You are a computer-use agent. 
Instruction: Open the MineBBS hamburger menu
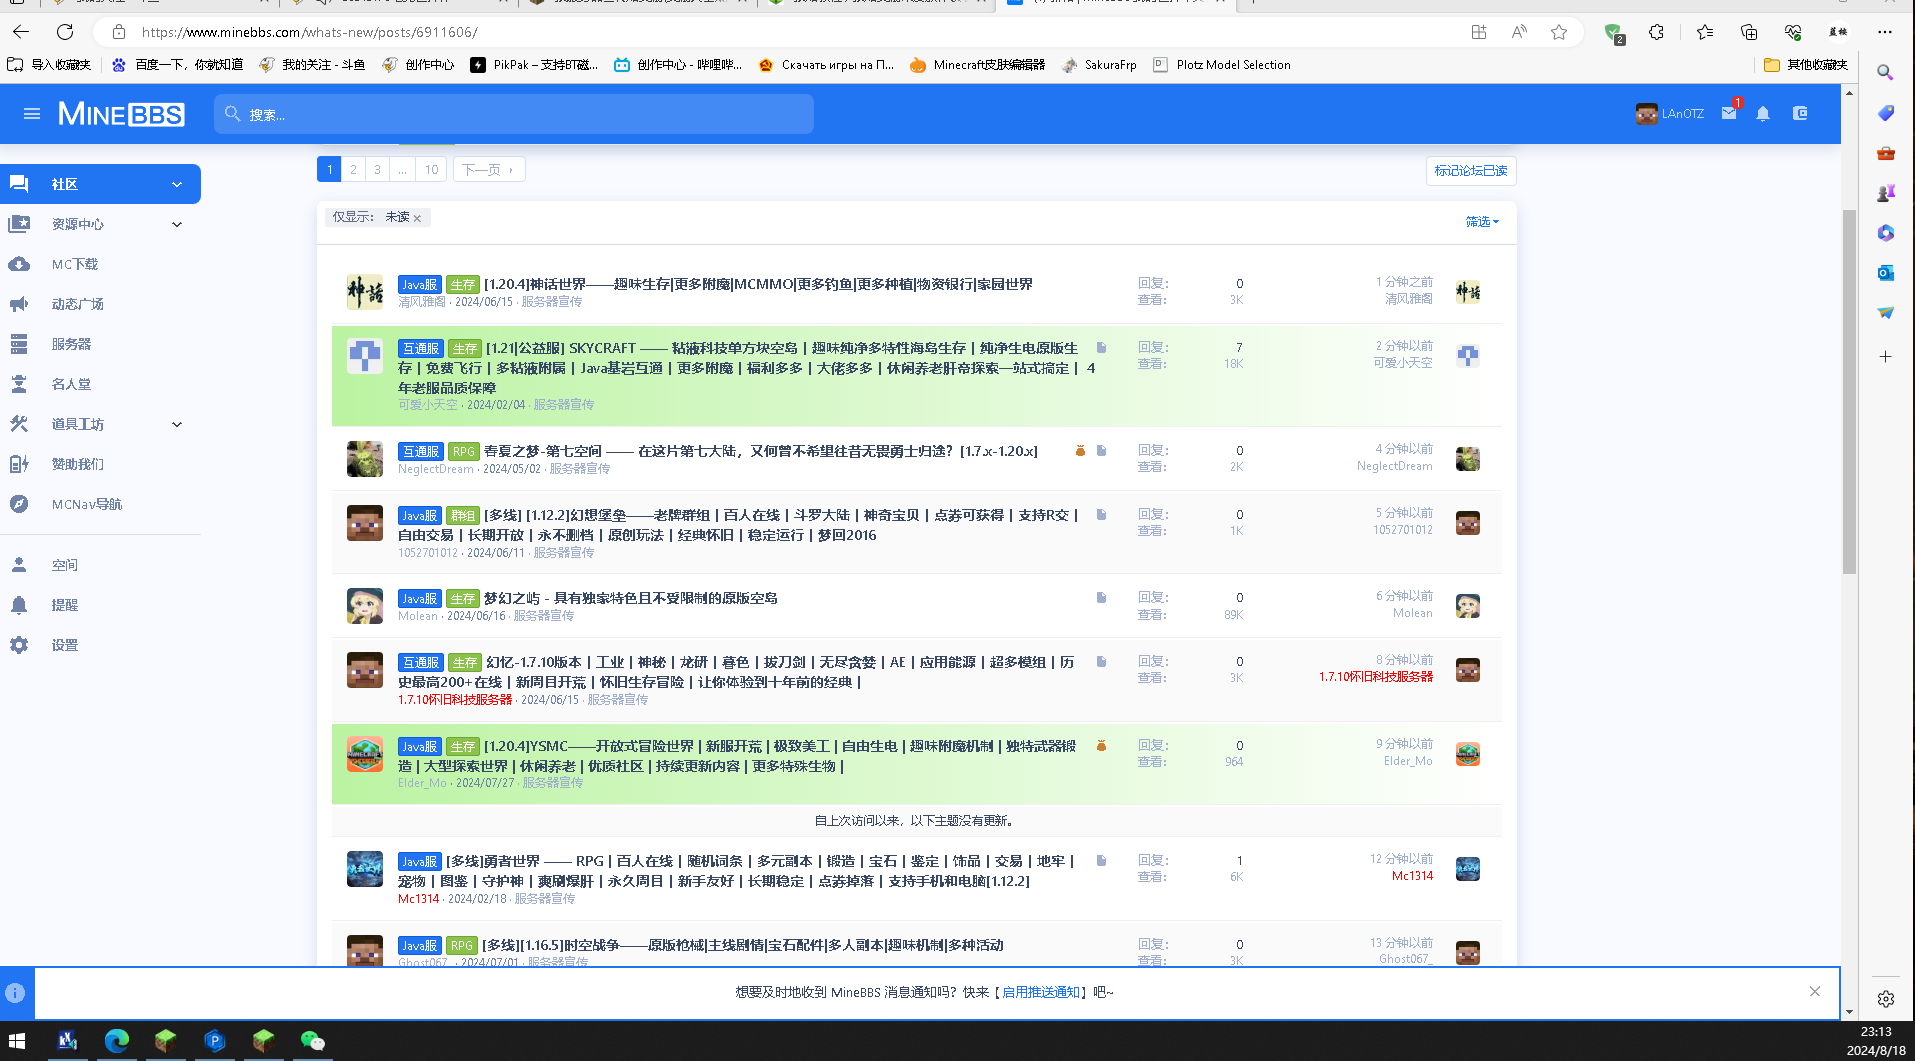[x=32, y=114]
